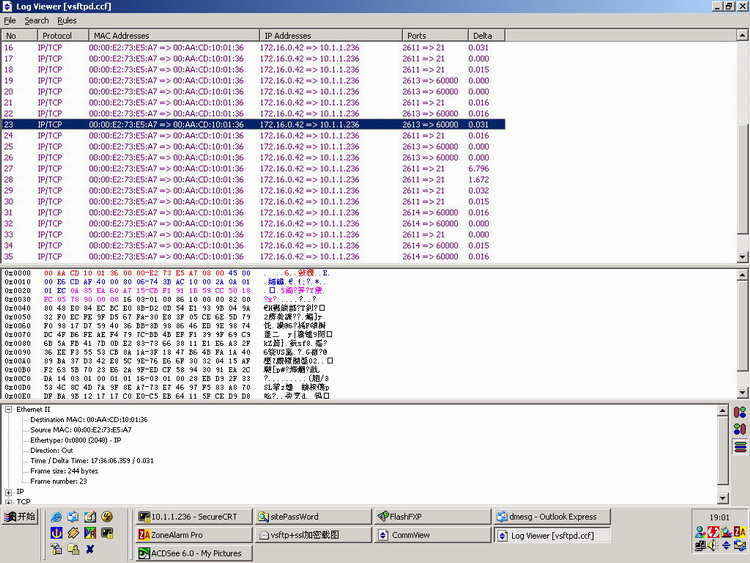Collapse the Ethernet II tree node
The image size is (750, 563).
[8, 409]
